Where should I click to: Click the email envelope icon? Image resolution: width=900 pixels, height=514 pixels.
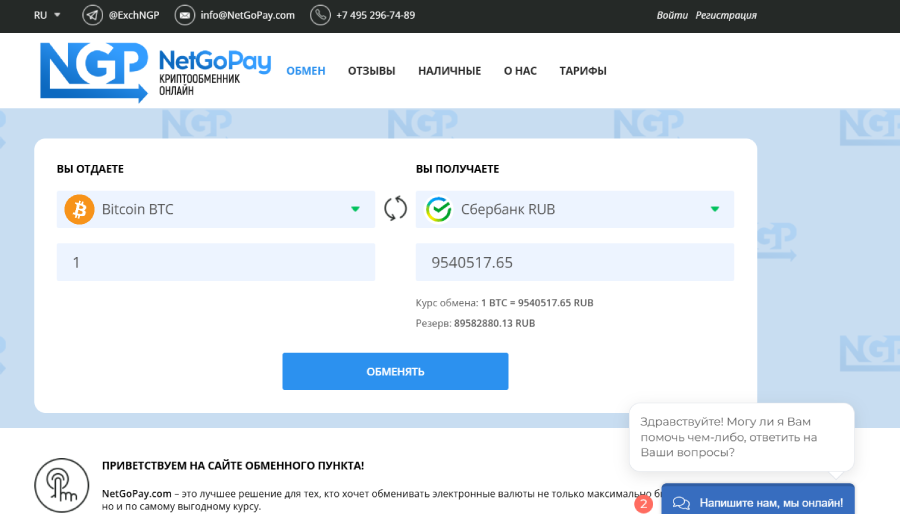185,15
